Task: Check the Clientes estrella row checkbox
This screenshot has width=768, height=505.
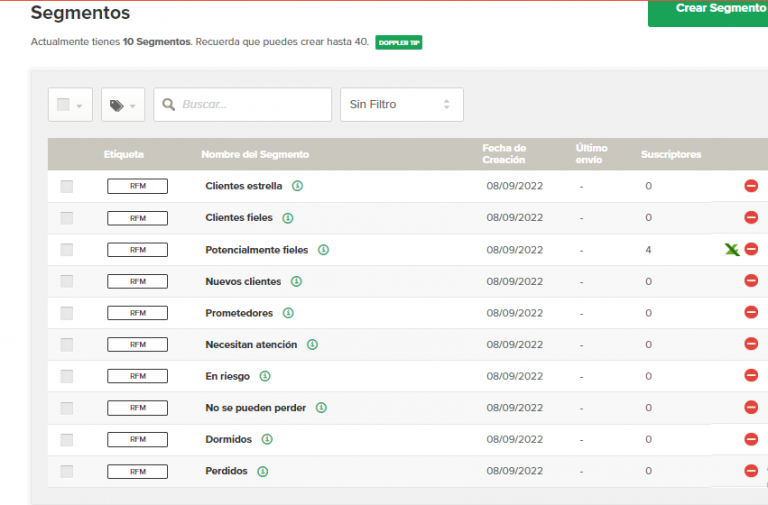Action: pos(67,186)
